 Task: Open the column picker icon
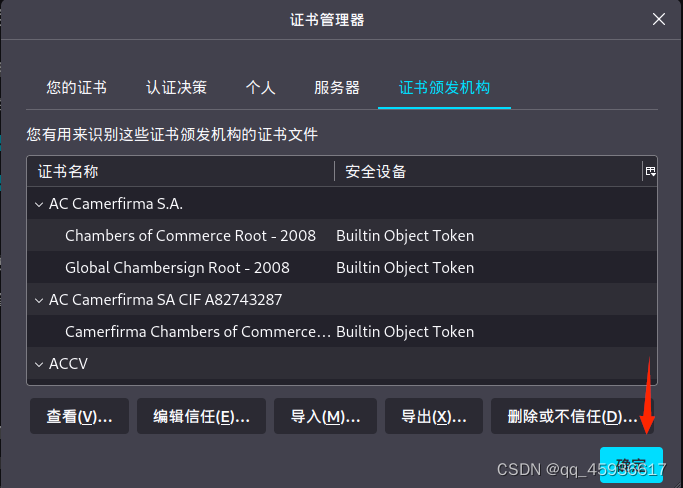650,171
